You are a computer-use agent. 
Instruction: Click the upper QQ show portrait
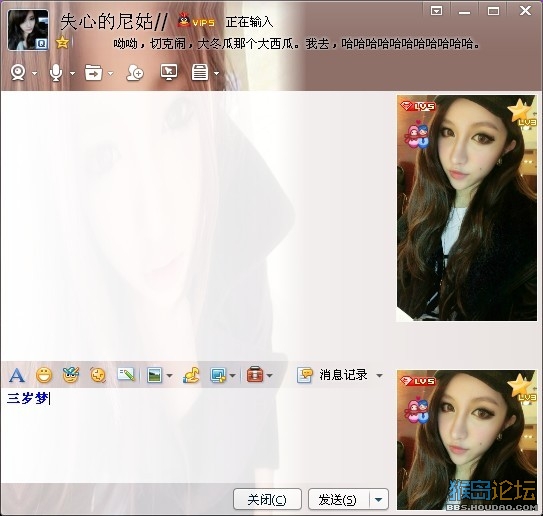pos(467,208)
